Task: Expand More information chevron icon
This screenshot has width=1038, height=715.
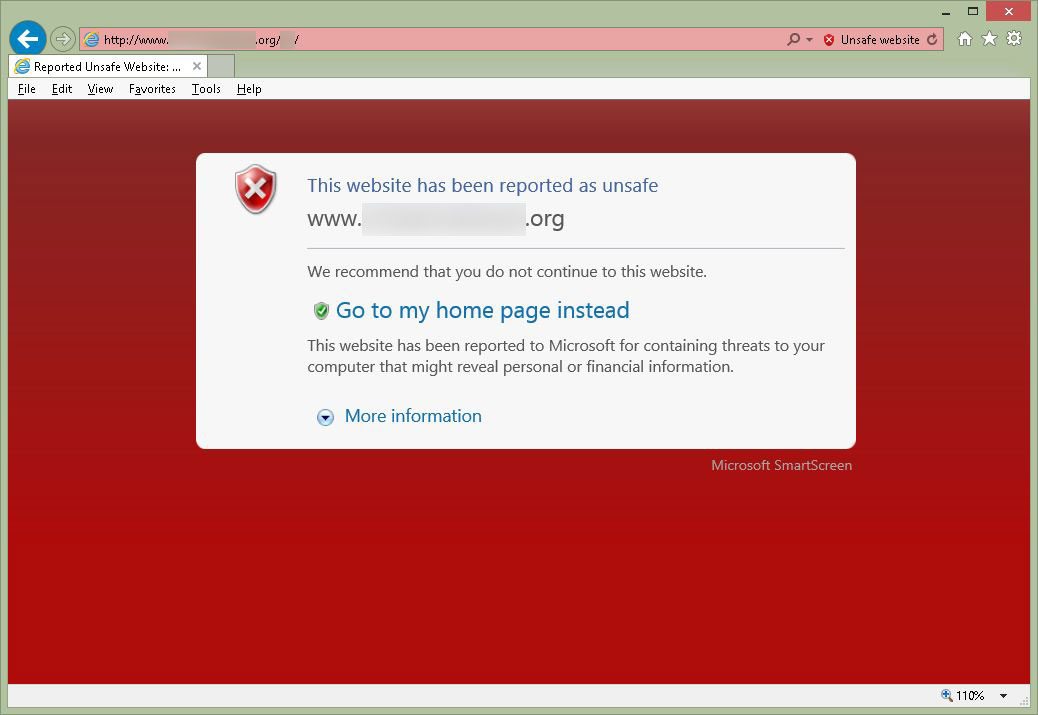Action: click(325, 417)
